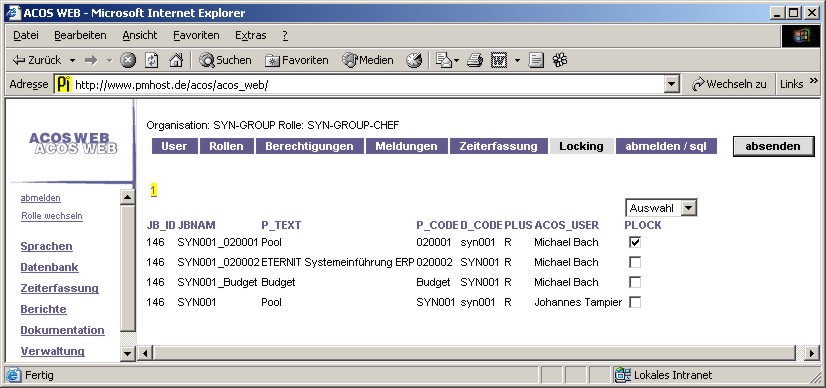Open the Datei menu
826x388 pixels.
[26, 35]
